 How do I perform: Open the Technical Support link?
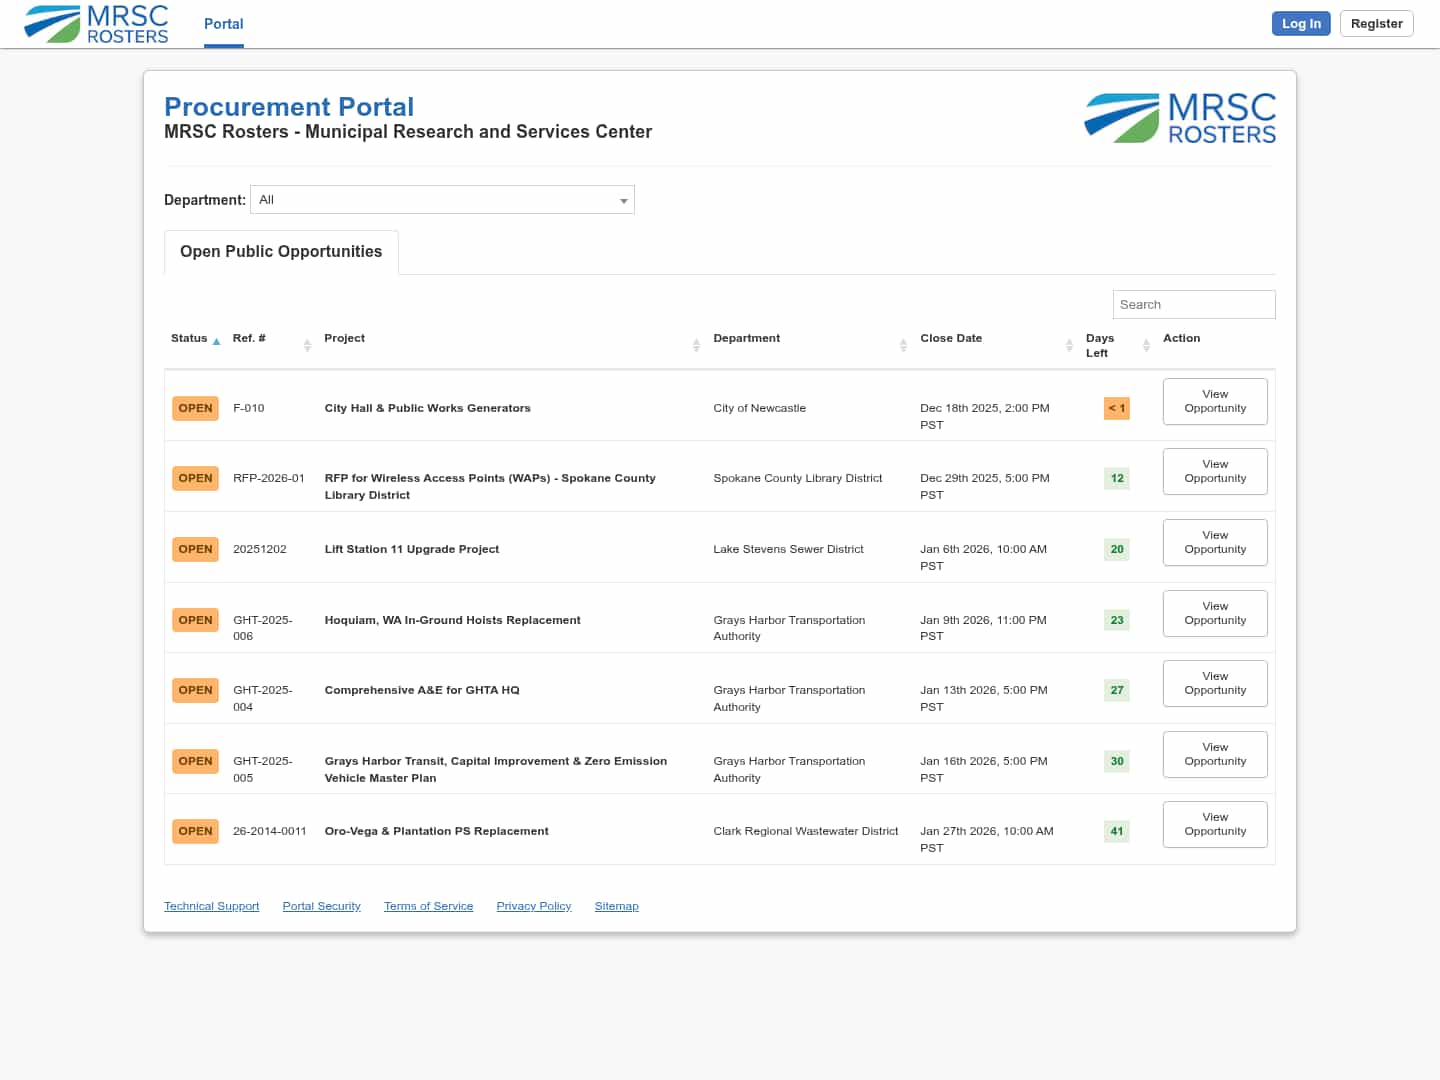211,906
